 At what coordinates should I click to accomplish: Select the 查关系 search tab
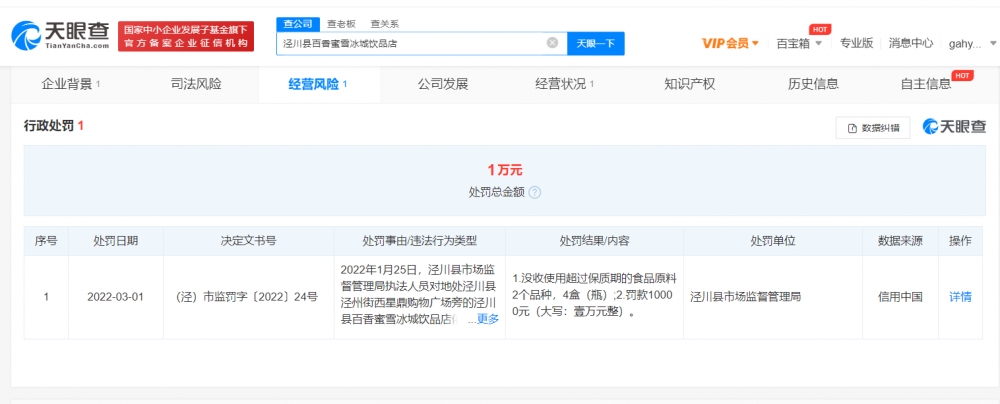coord(385,24)
